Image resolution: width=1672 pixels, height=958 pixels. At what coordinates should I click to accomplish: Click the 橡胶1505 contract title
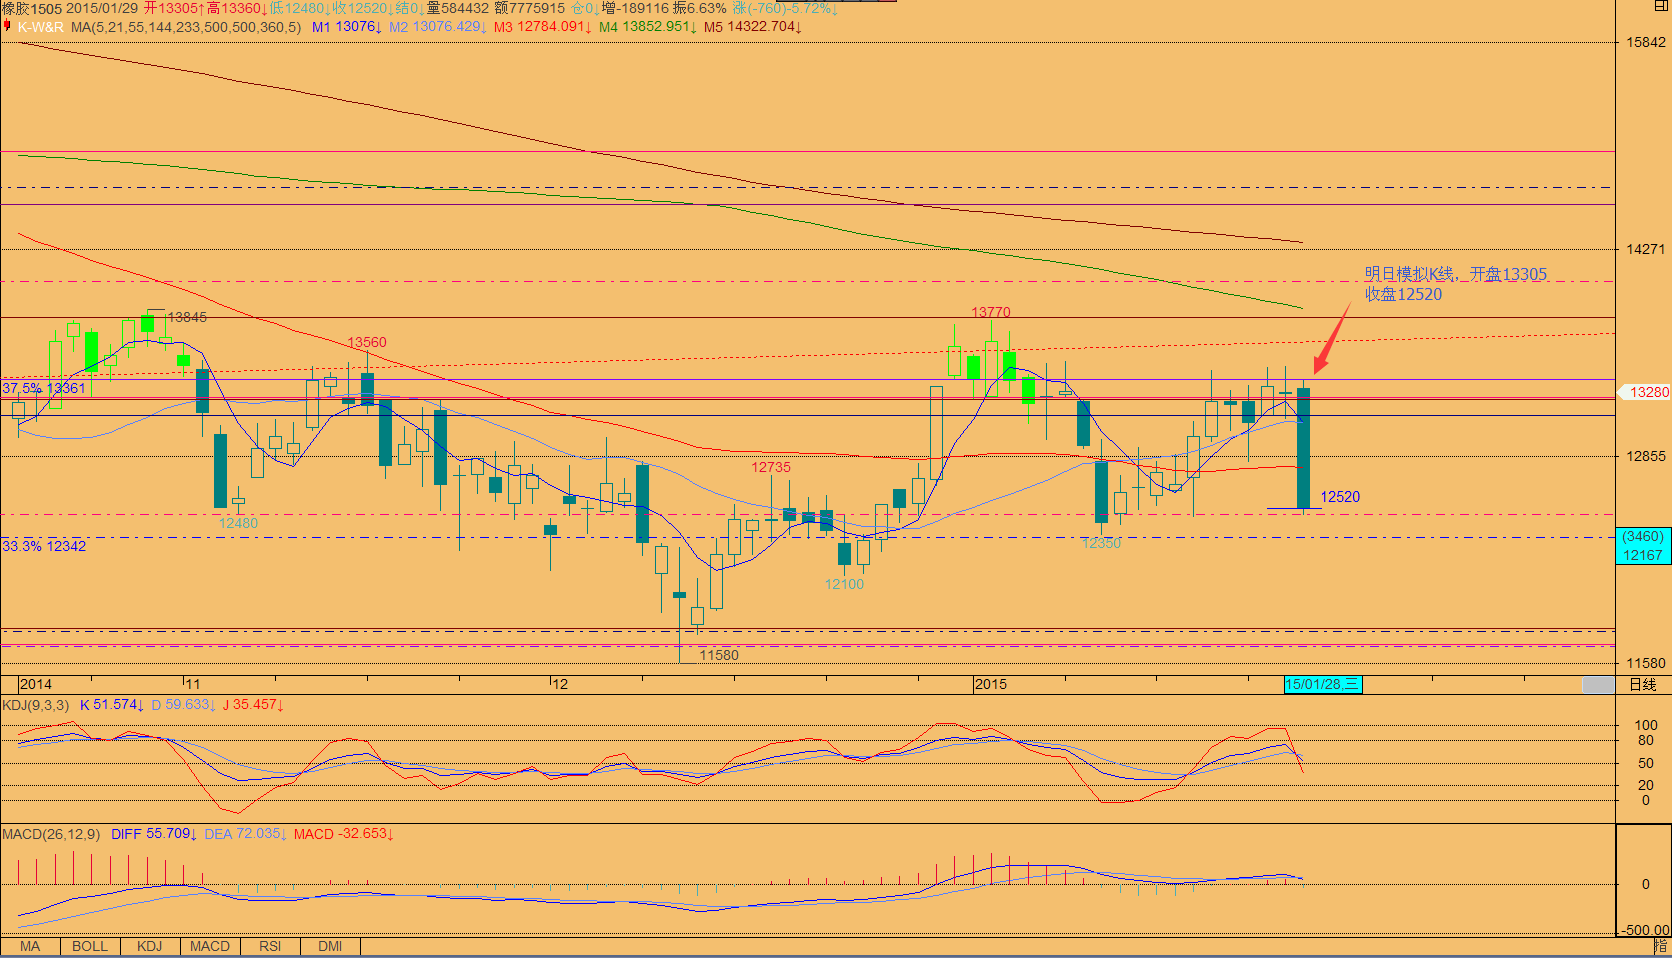[x=32, y=8]
